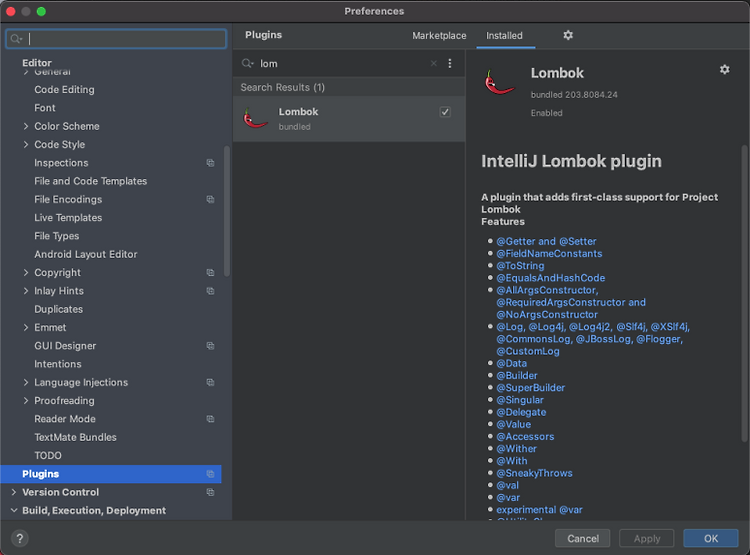Click the search icon in the settings search box
Viewport: 750px width, 555px height.
16,39
